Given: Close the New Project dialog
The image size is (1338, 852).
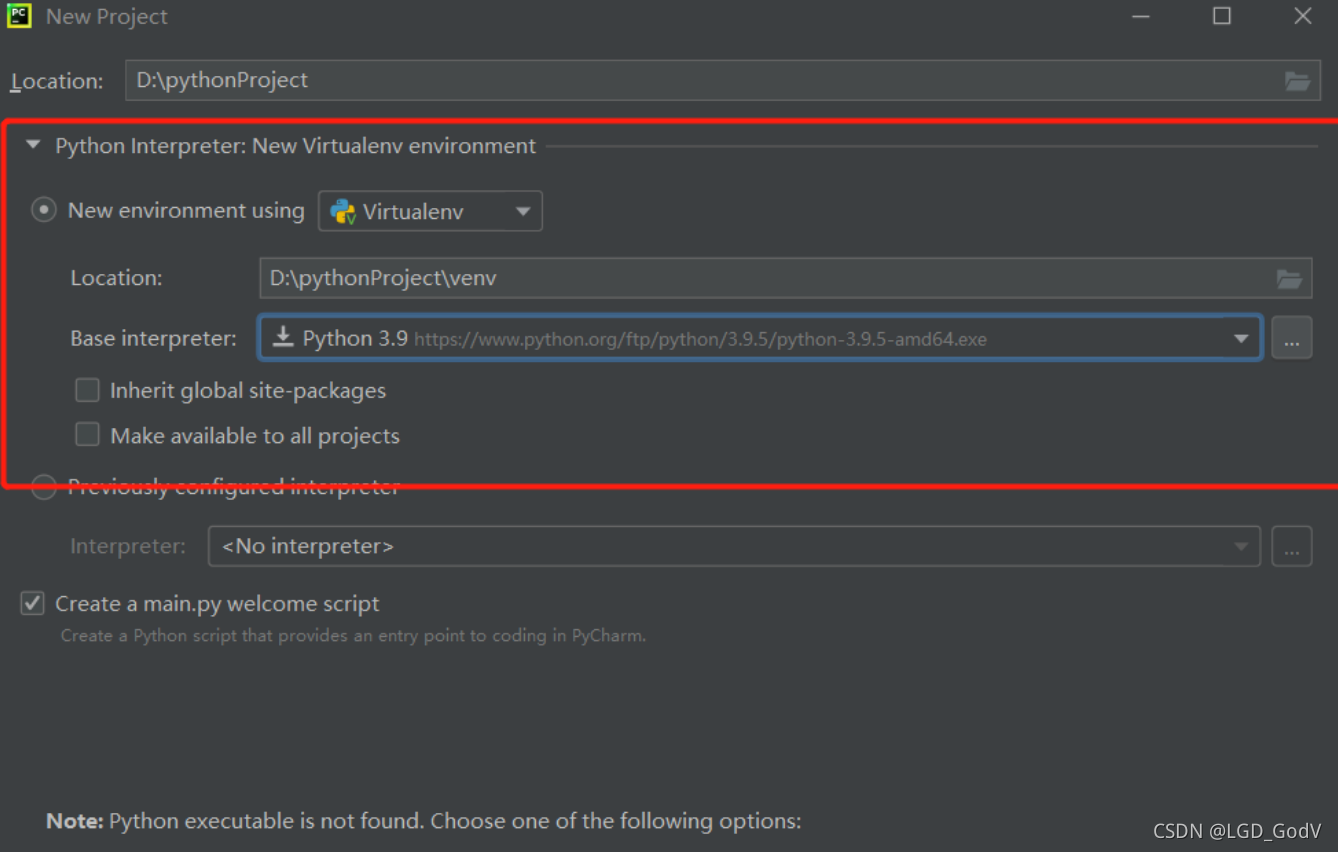Looking at the screenshot, I should [x=1303, y=16].
